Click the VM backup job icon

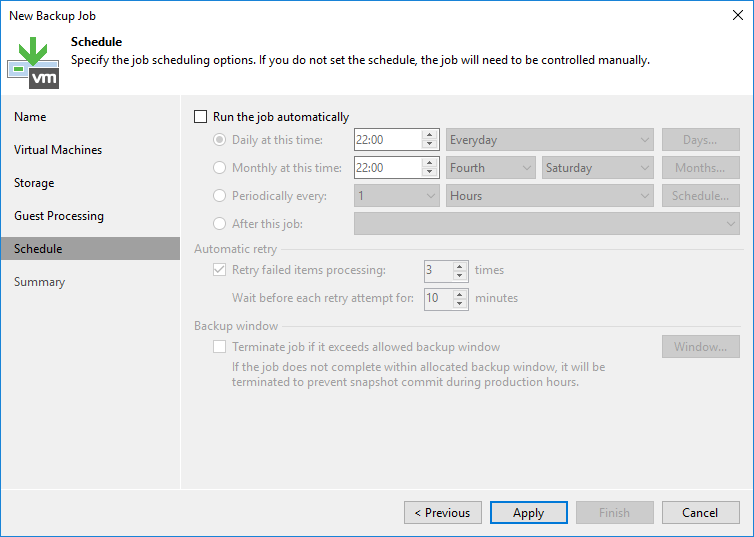(33, 62)
